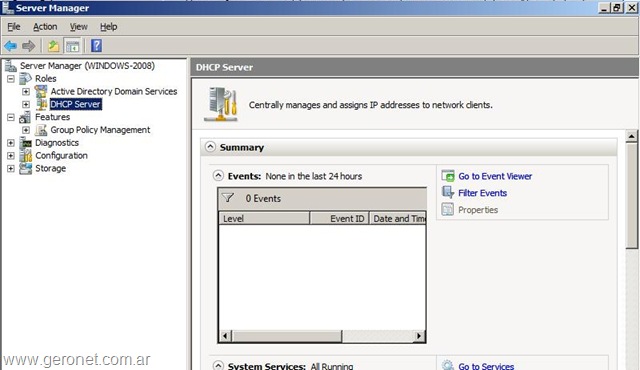Click events list horizontal scroll right arrow
Image resolution: width=640 pixels, height=370 pixels.
(419, 336)
